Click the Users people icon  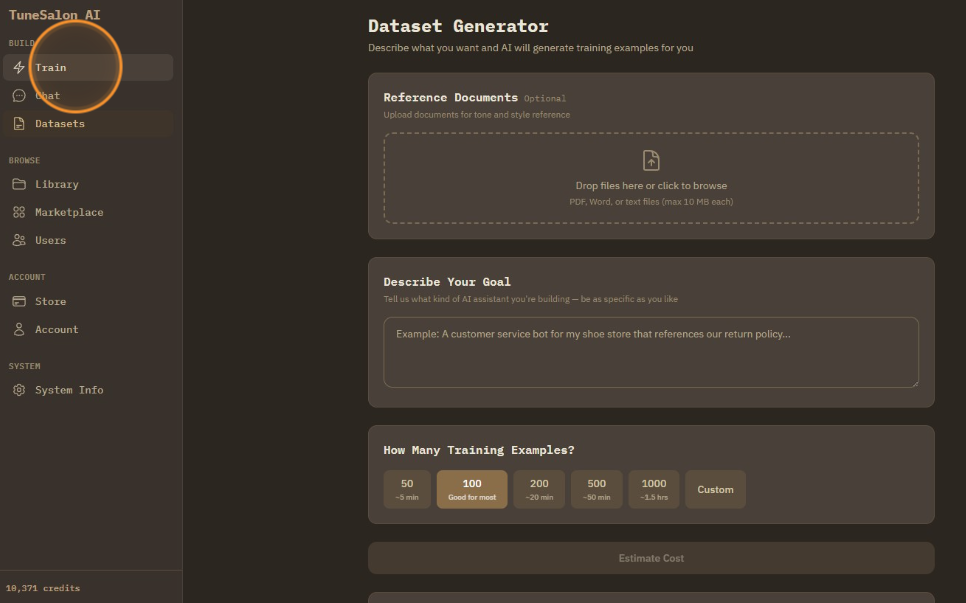point(19,240)
